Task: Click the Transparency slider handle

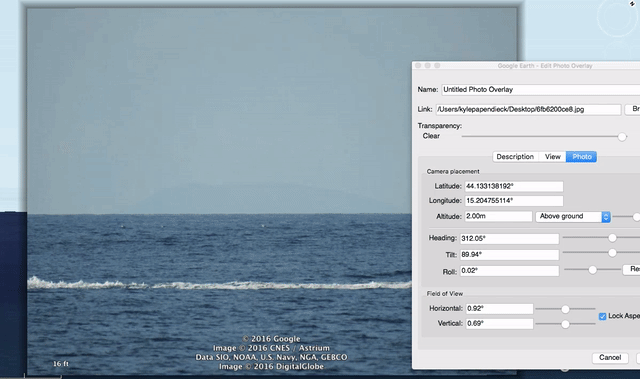Action: pos(622,137)
